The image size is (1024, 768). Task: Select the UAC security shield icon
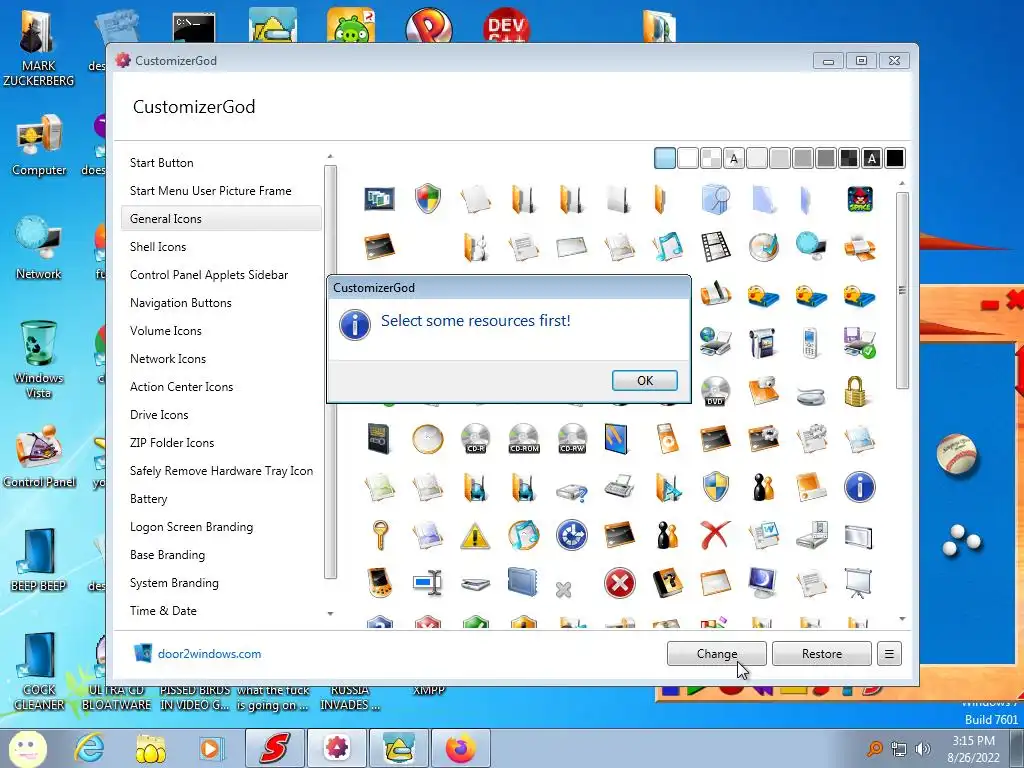428,199
